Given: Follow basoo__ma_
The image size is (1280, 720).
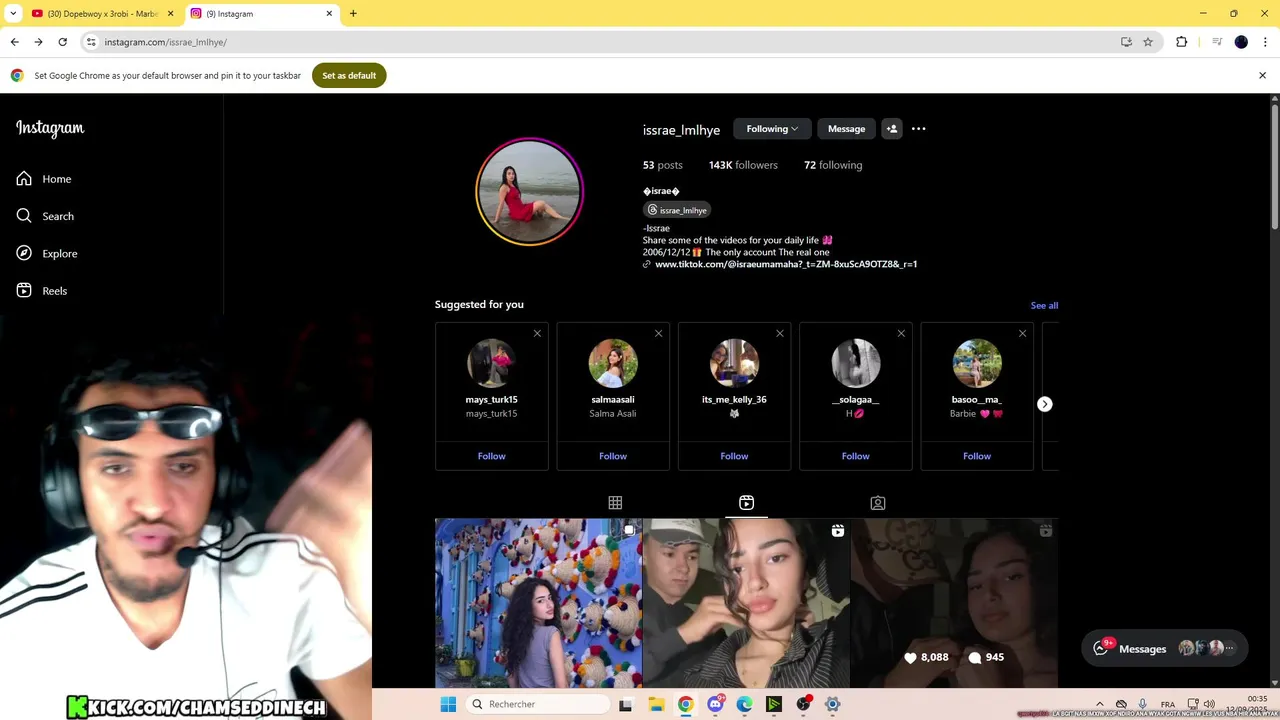Looking at the screenshot, I should coord(977,456).
